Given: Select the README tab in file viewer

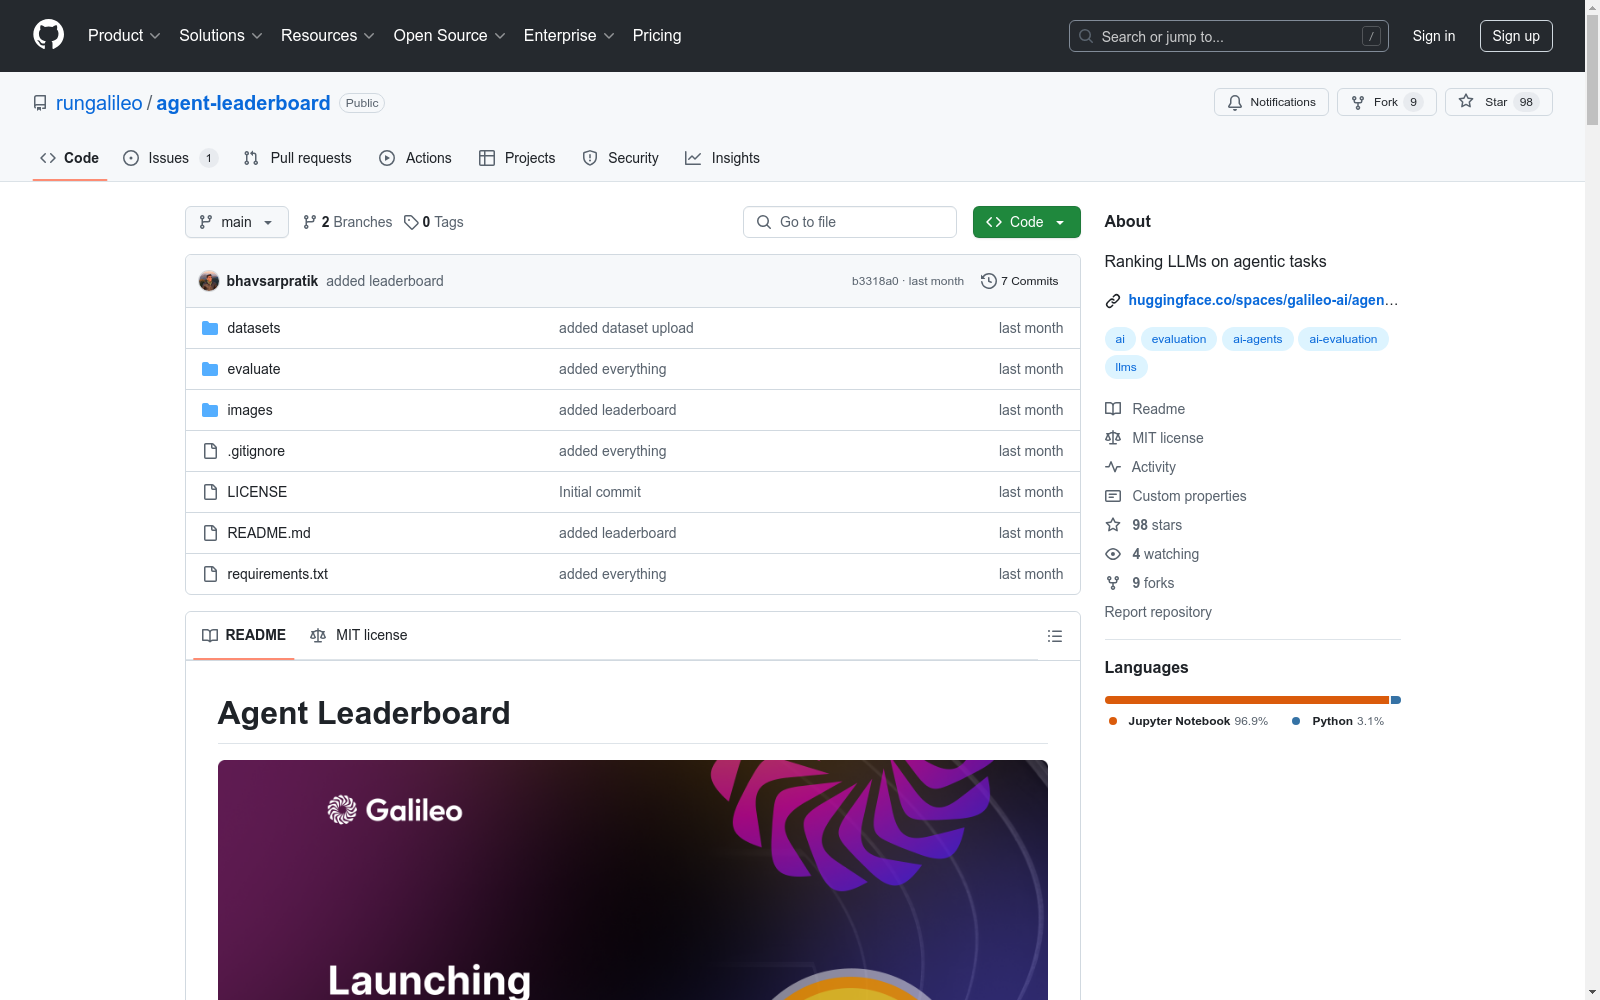Looking at the screenshot, I should click(244, 635).
